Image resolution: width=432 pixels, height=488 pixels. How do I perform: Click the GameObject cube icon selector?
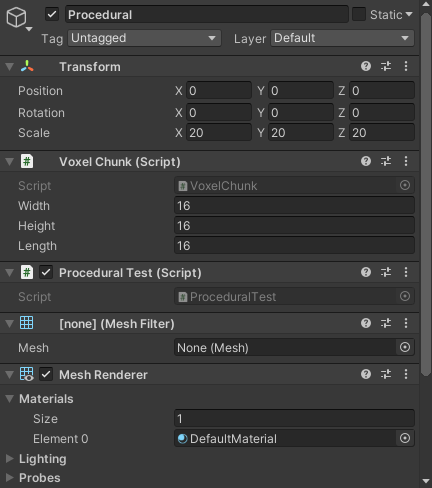tap(18, 18)
